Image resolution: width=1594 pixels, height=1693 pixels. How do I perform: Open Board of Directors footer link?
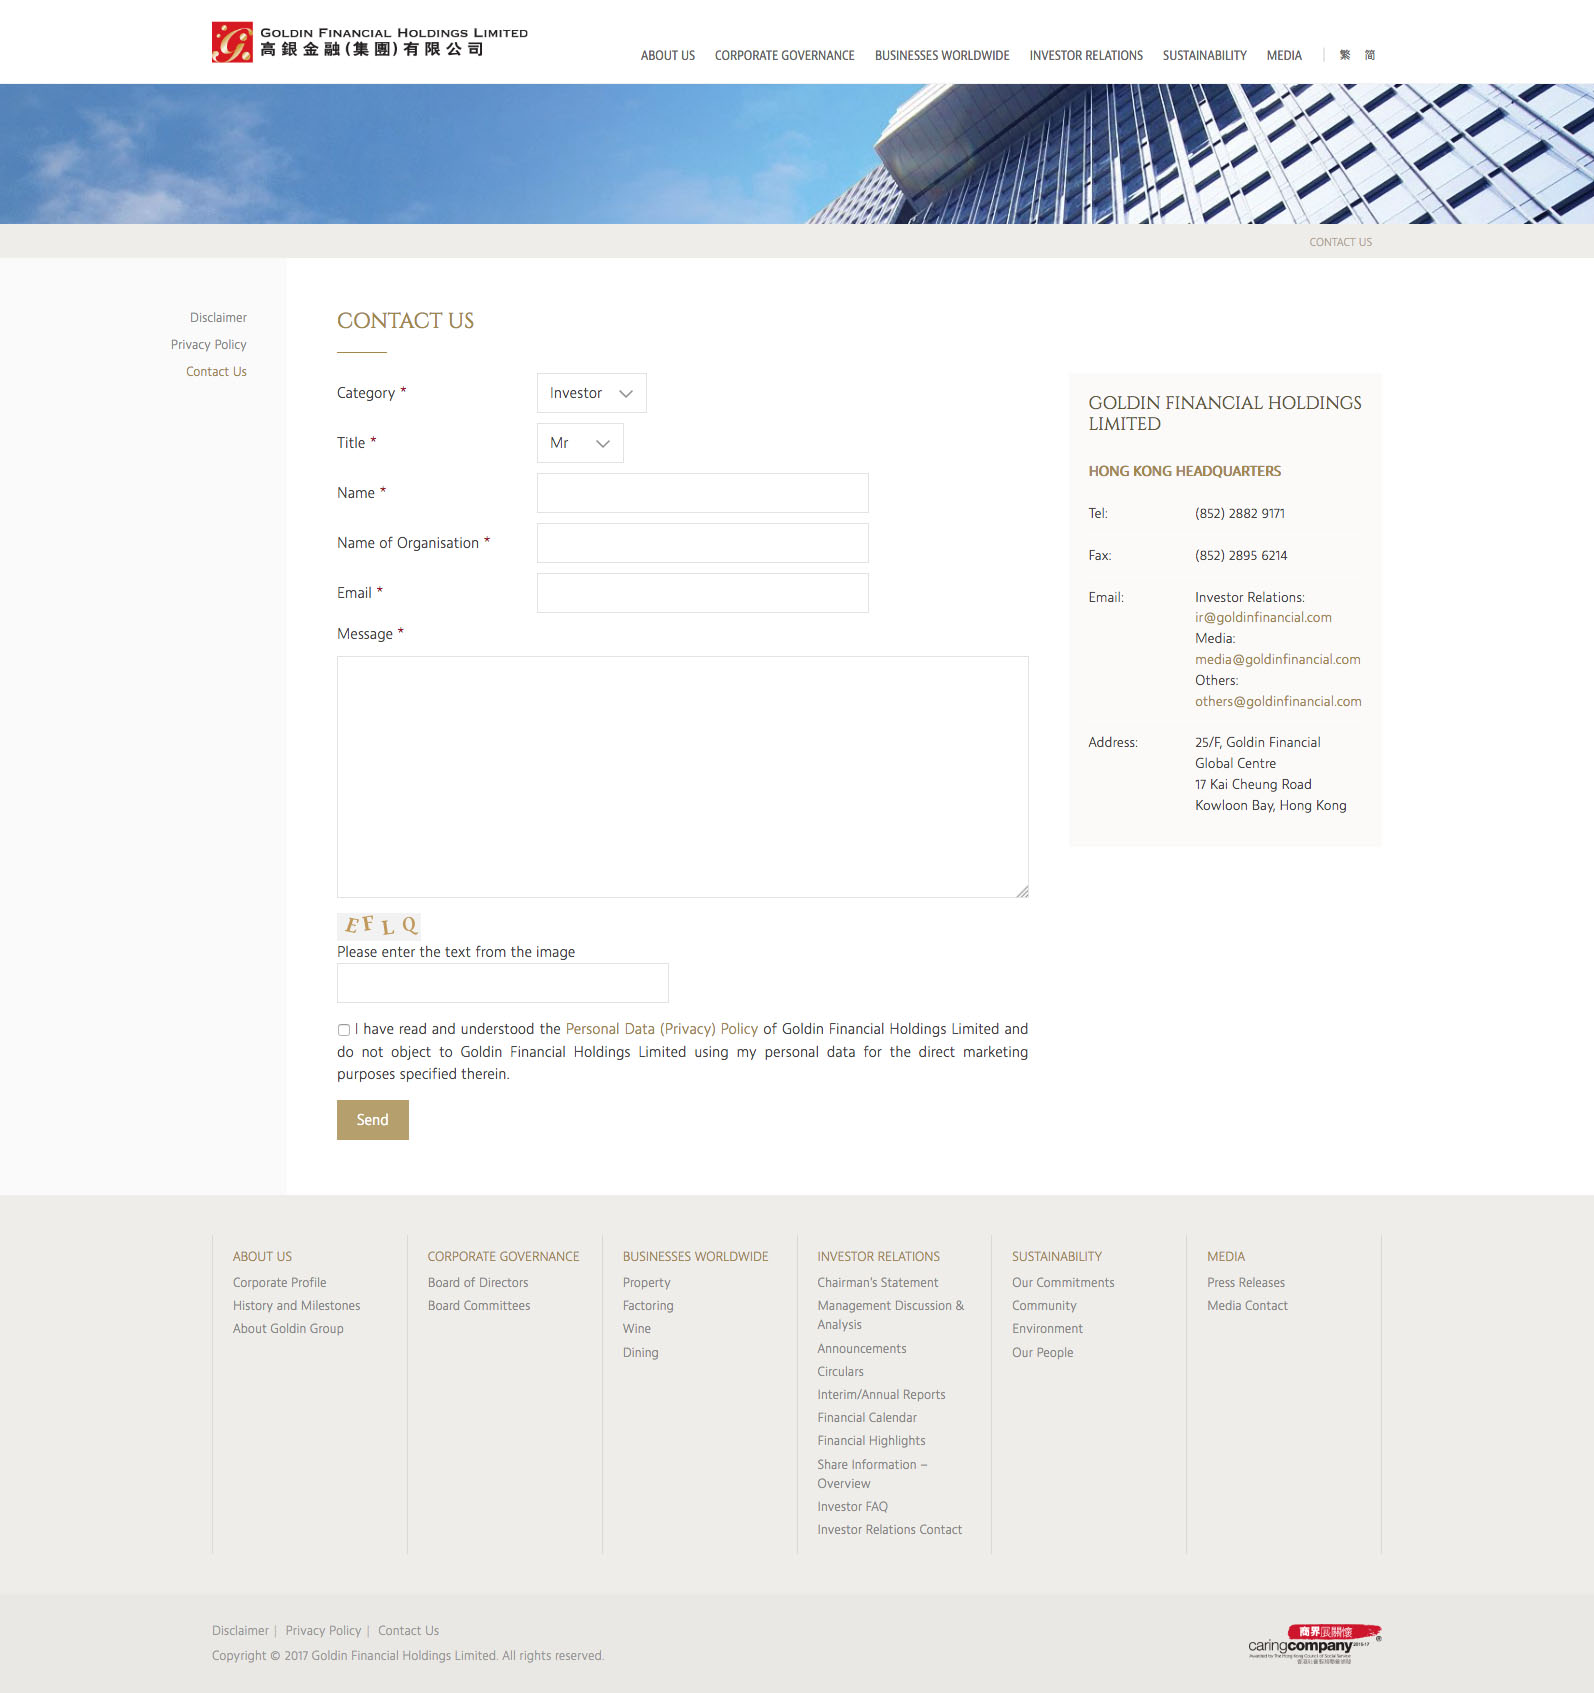[x=478, y=1283]
